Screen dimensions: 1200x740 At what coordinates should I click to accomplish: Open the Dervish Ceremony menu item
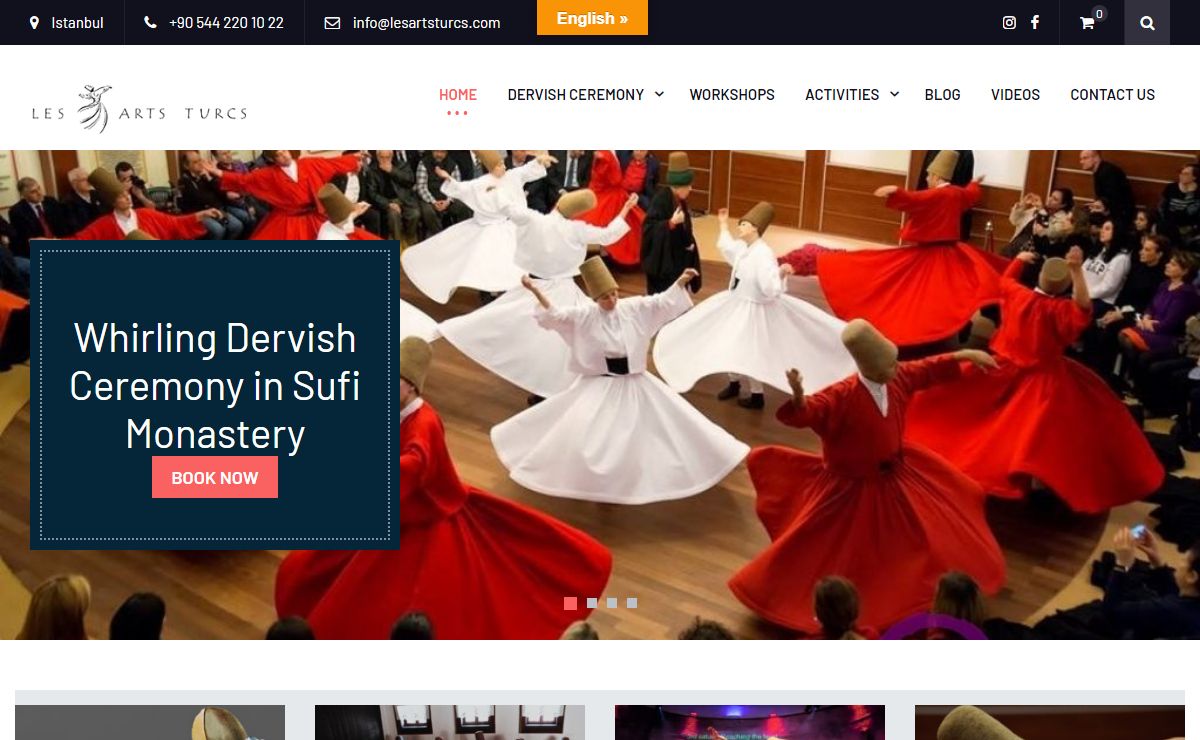point(576,94)
